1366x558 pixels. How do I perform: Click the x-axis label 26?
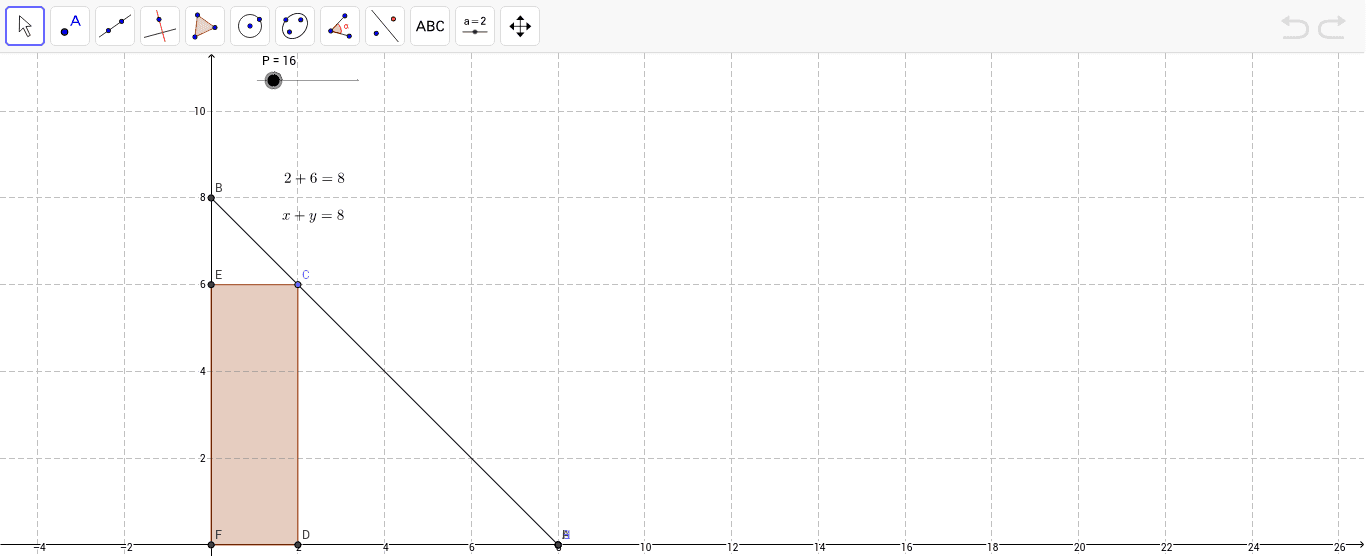pyautogui.click(x=1340, y=547)
